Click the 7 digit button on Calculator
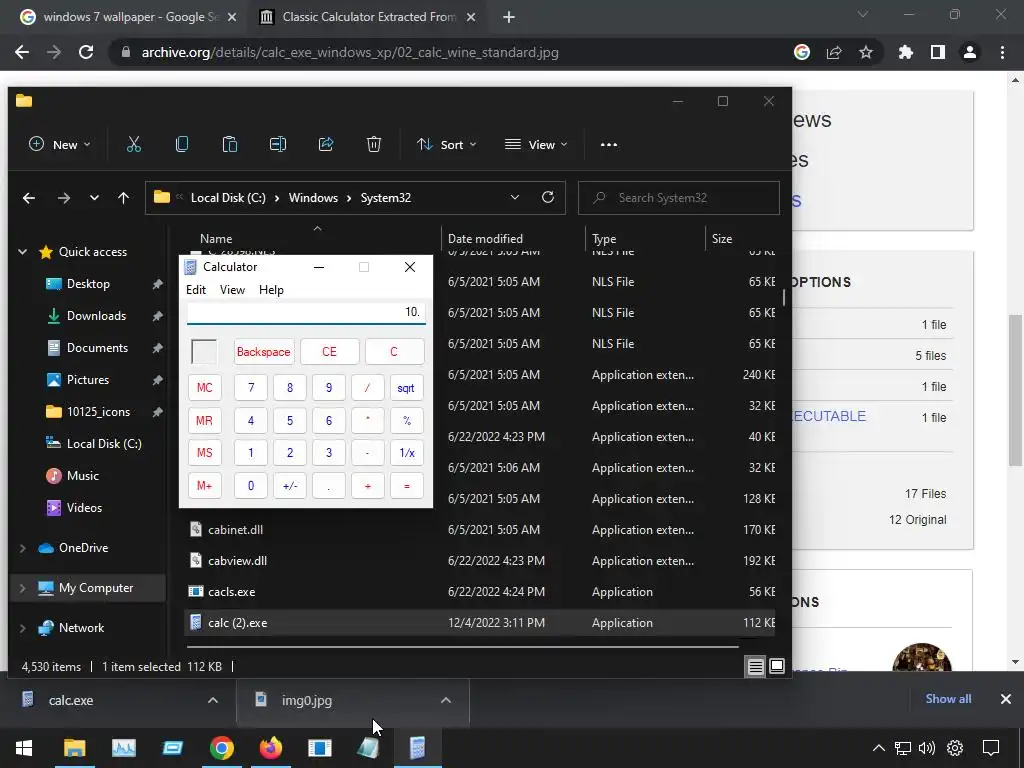This screenshot has height=768, width=1024. (x=251, y=388)
